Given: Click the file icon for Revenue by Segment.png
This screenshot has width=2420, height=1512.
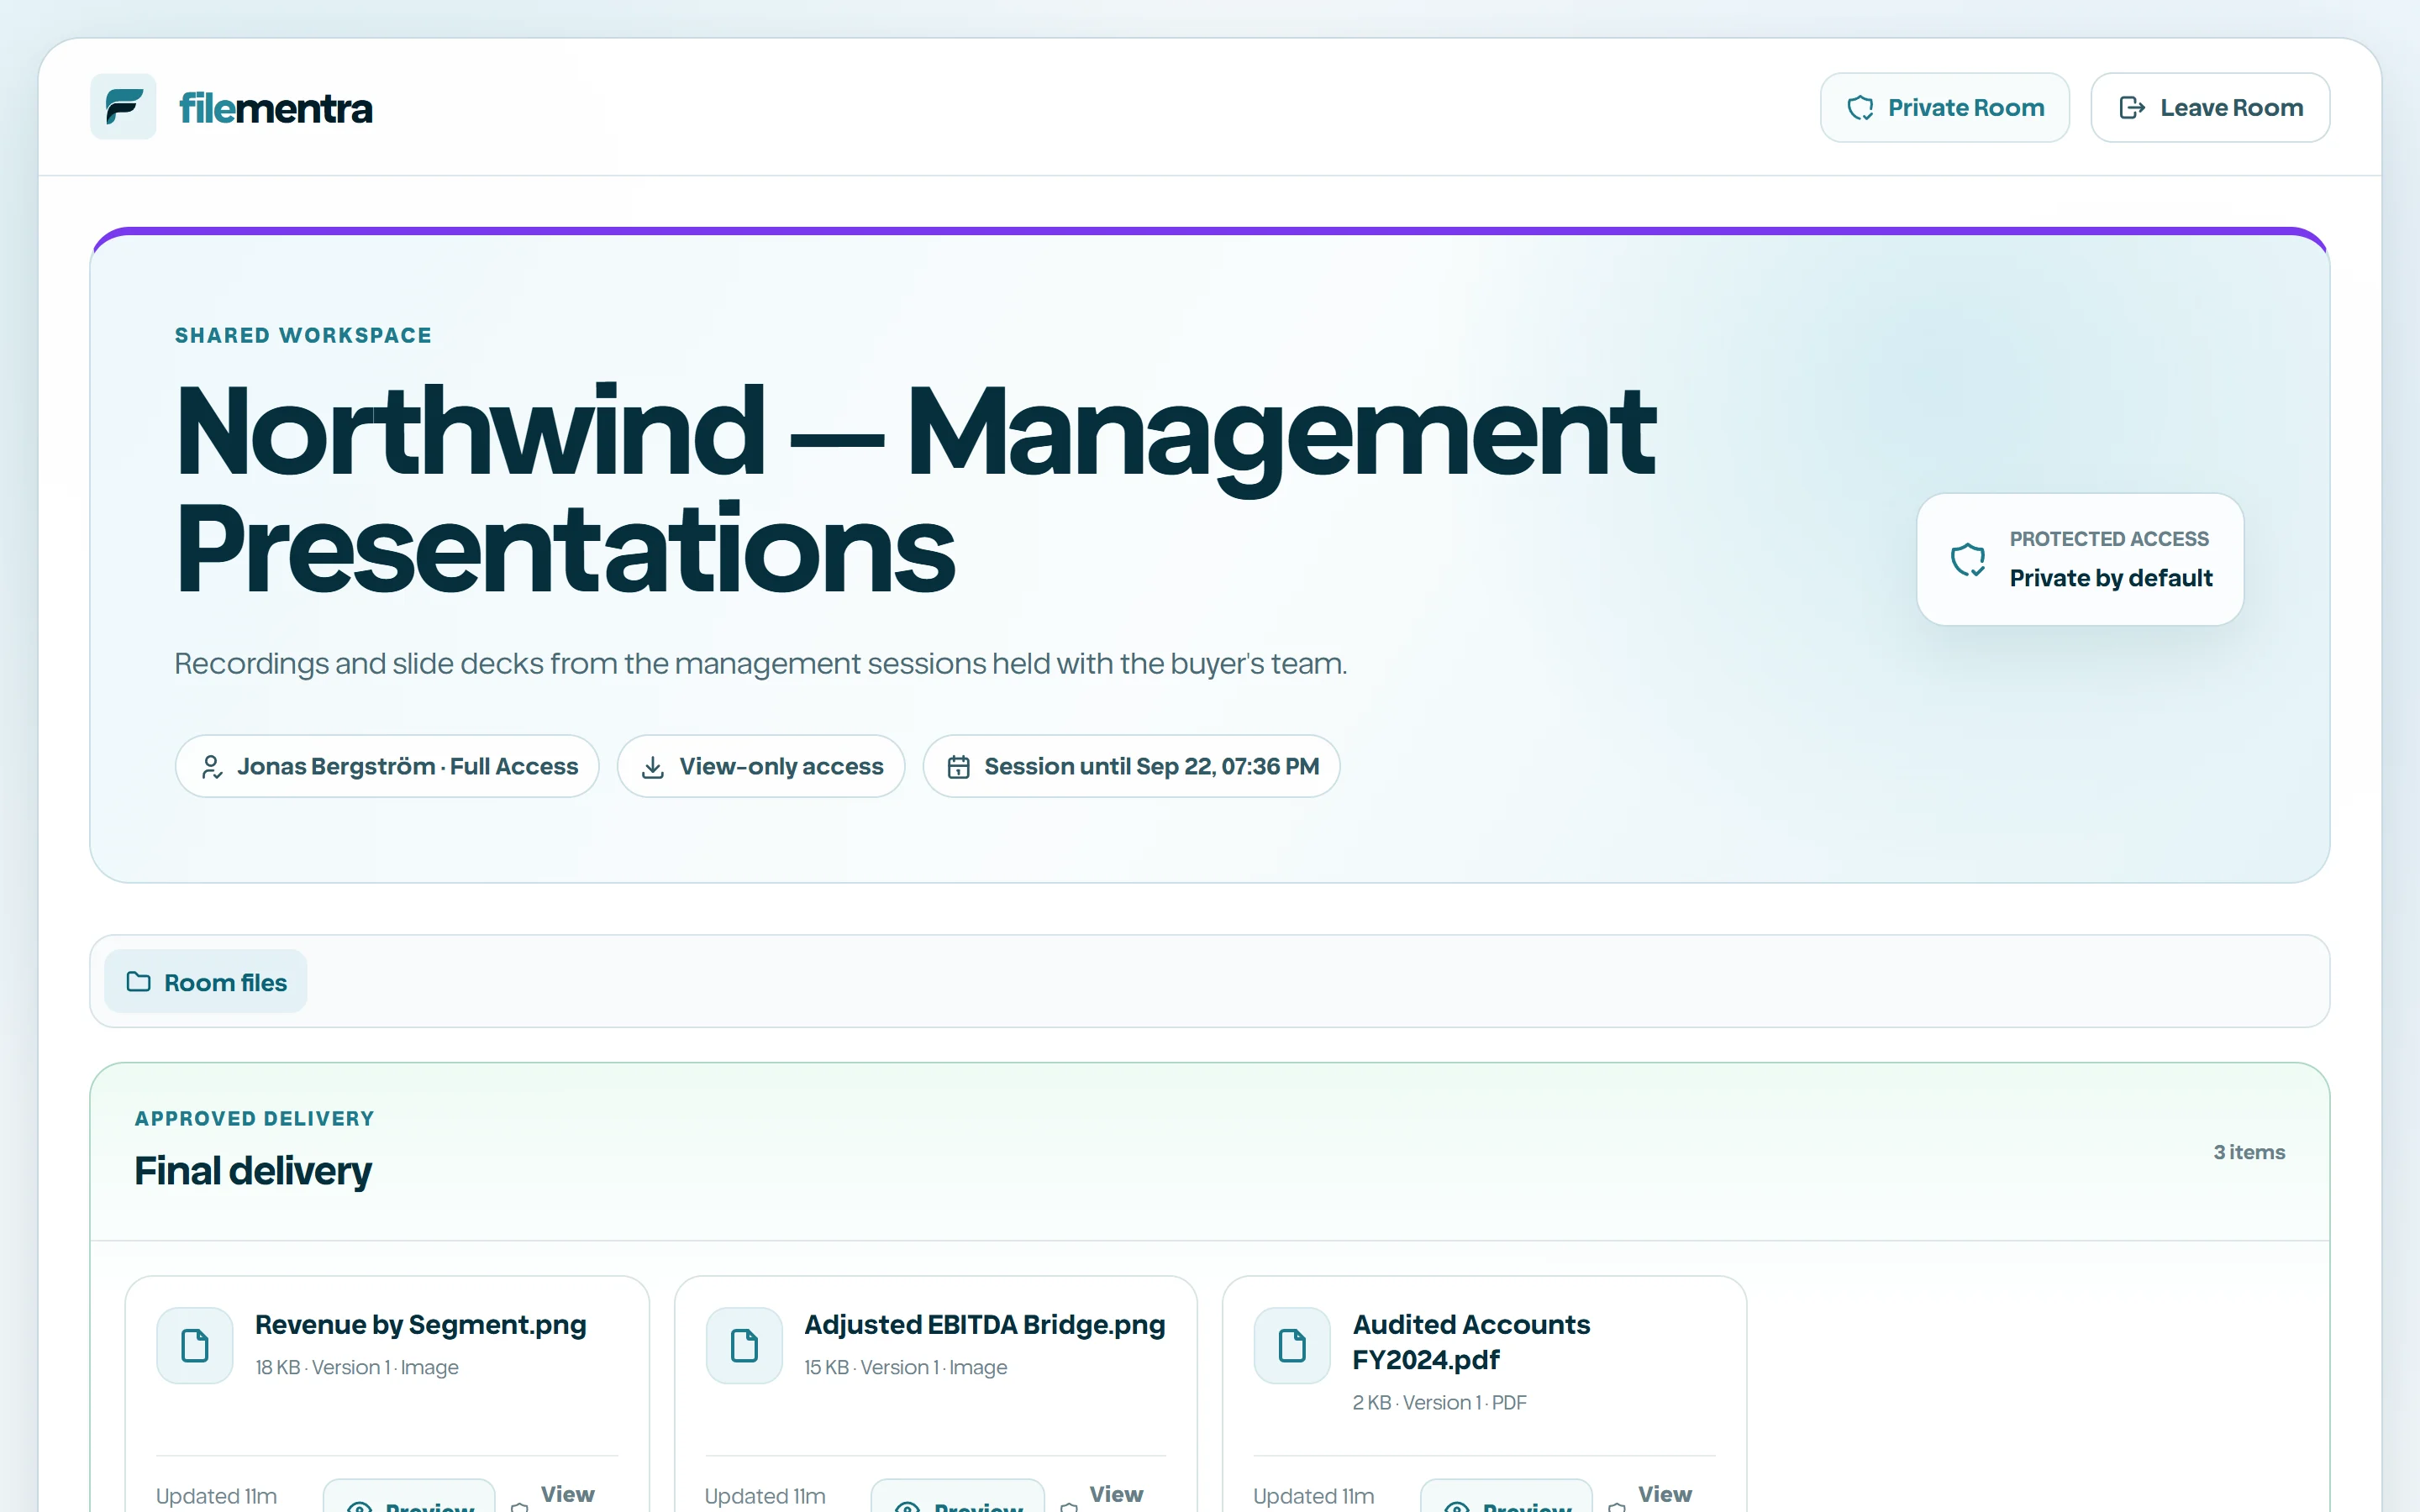Looking at the screenshot, I should 195,1345.
